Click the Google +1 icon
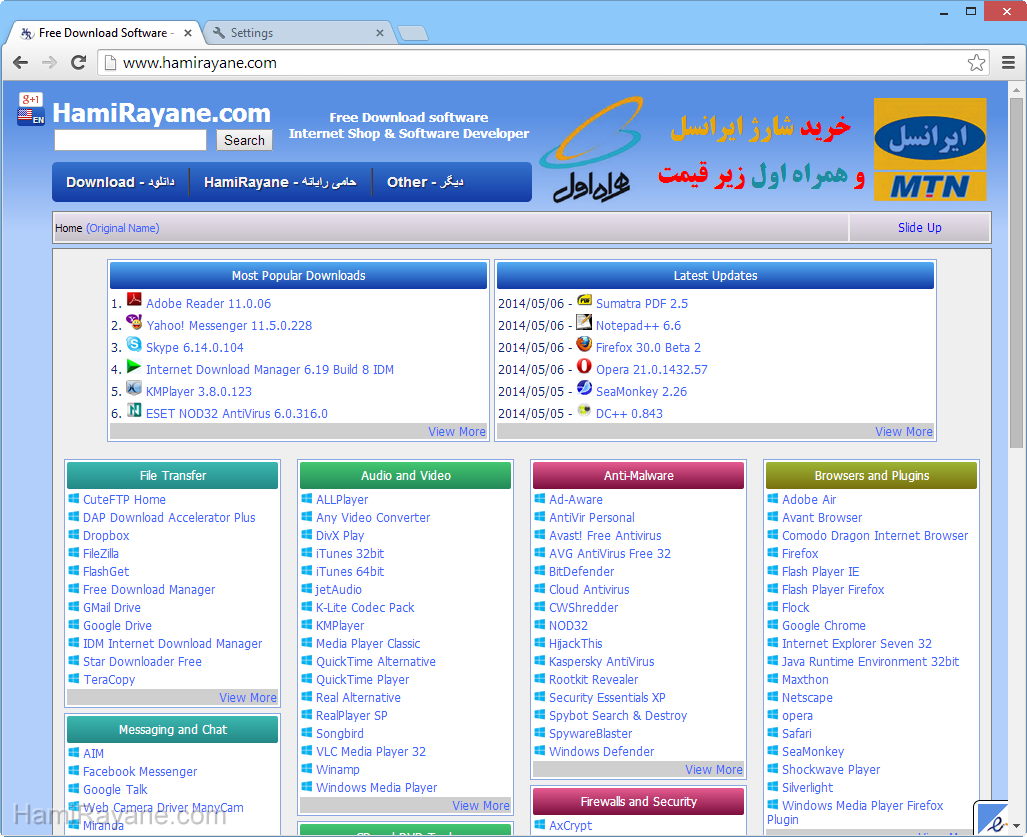The width and height of the screenshot is (1027, 837). click(30, 100)
